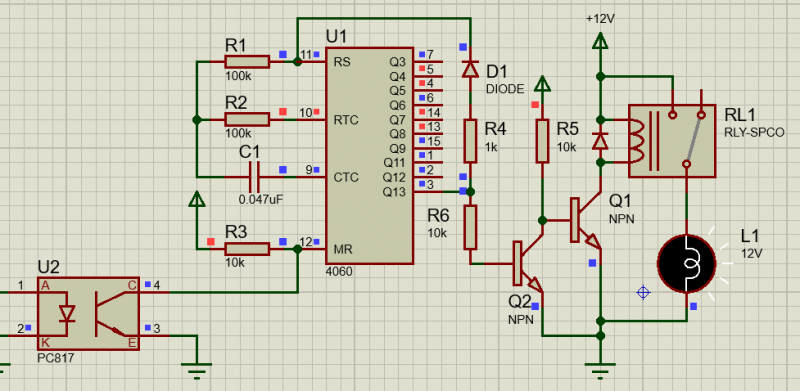This screenshot has height=391, width=800.
Task: Click the ground symbol below the lamp
Action: pyautogui.click(x=600, y=371)
